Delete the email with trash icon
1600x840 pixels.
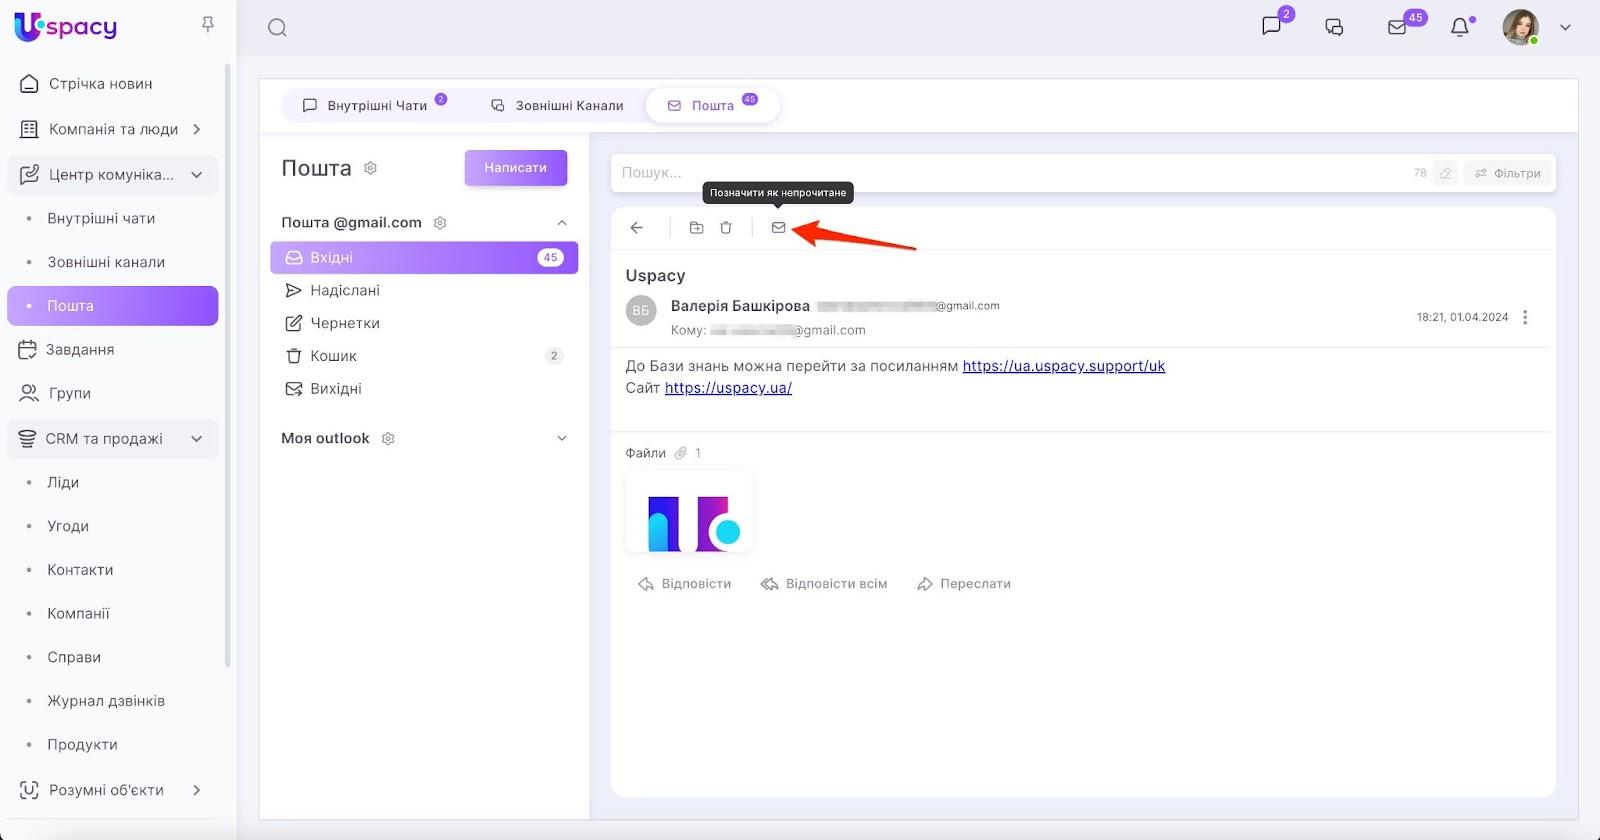coord(726,228)
